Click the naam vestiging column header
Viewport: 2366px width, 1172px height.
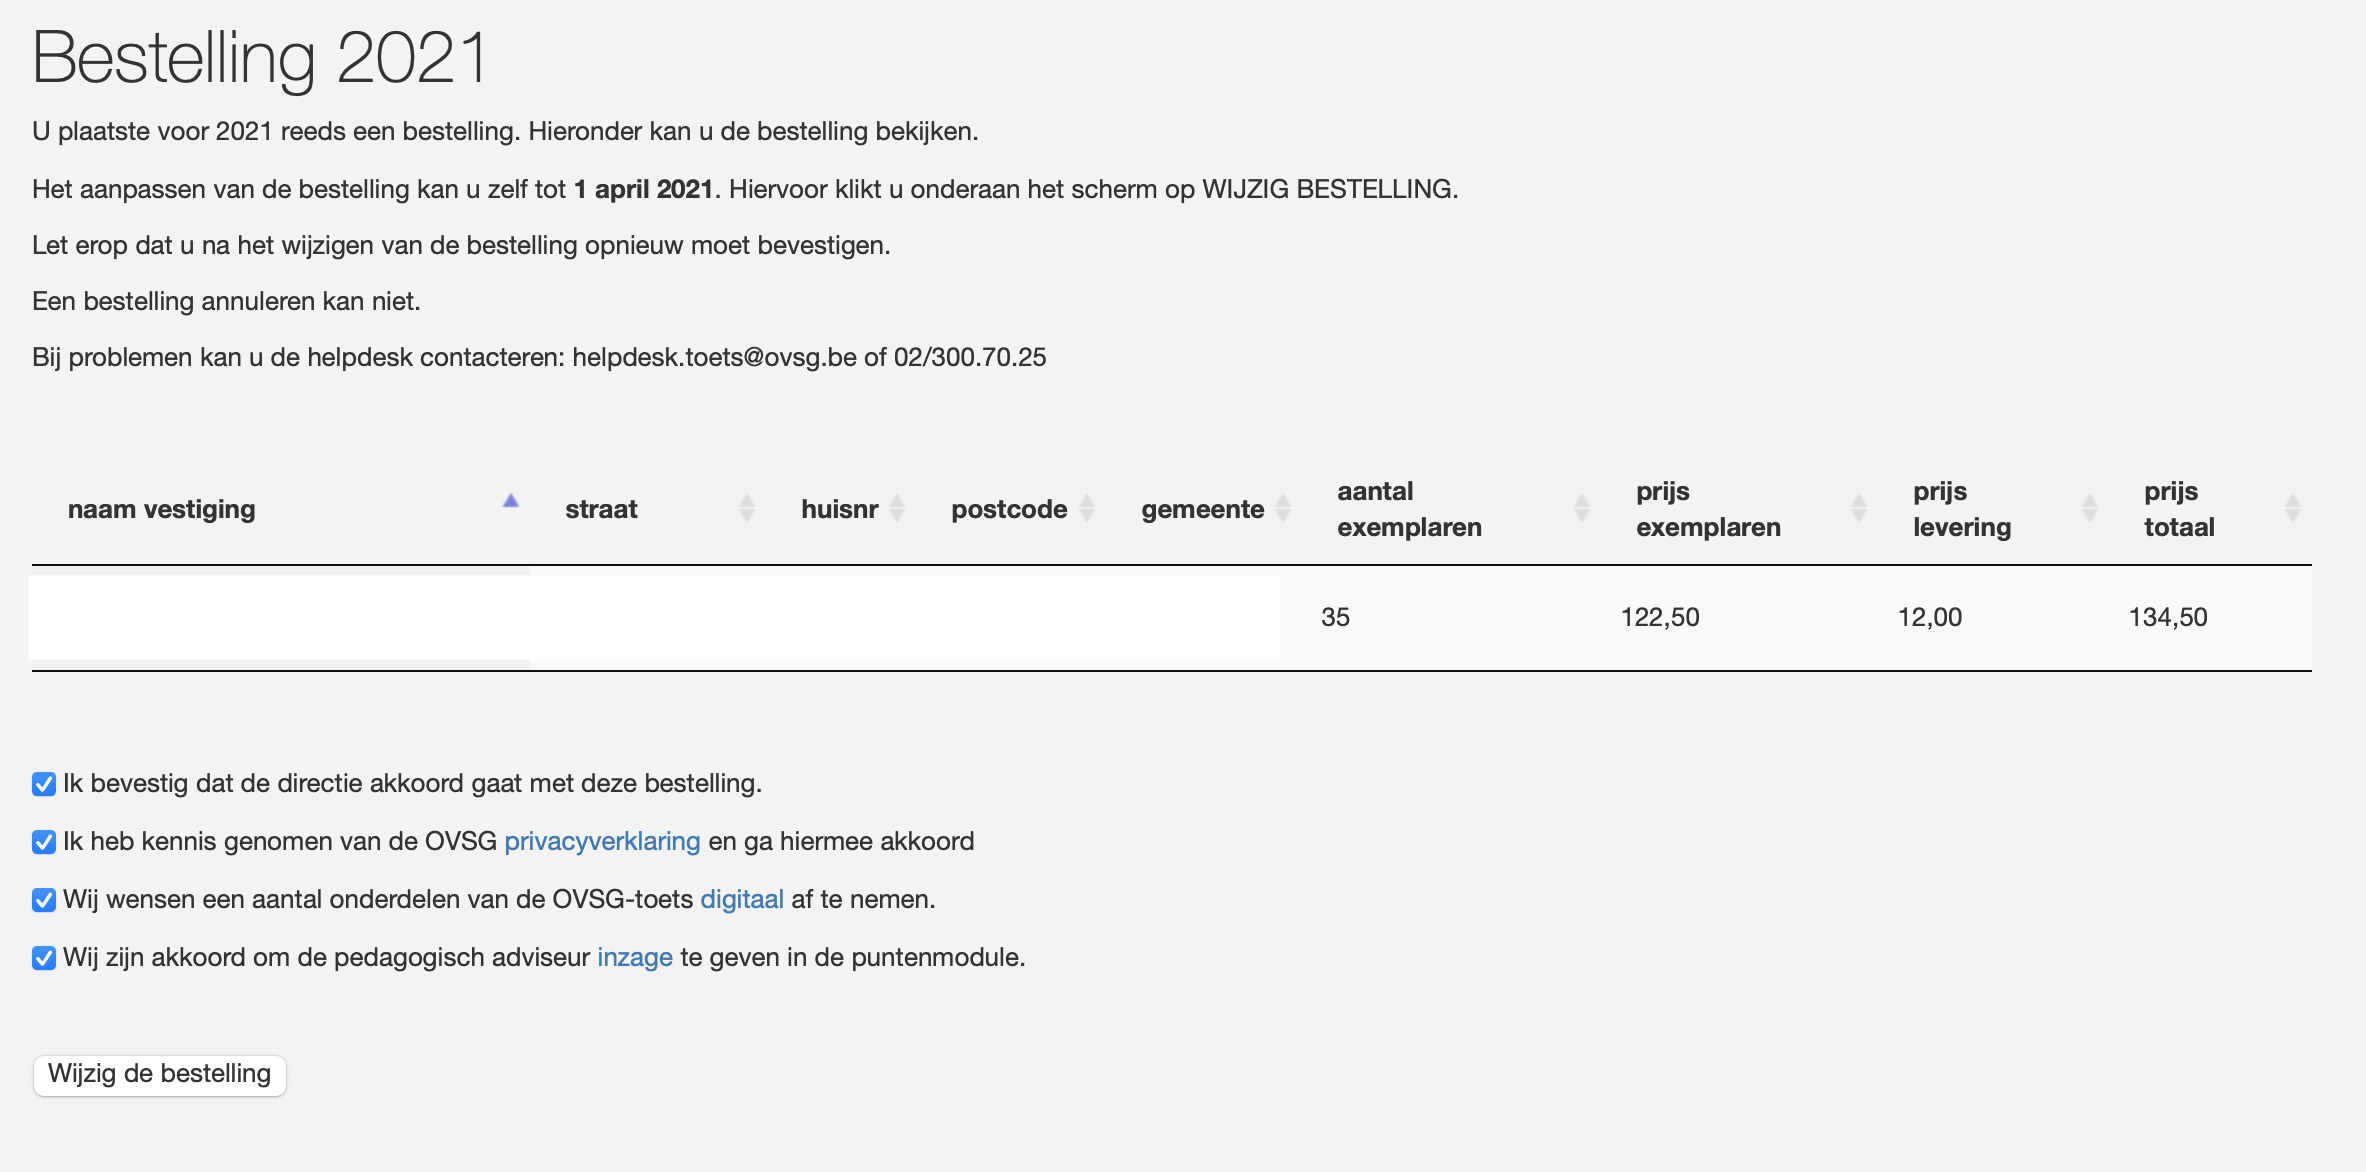(x=162, y=510)
